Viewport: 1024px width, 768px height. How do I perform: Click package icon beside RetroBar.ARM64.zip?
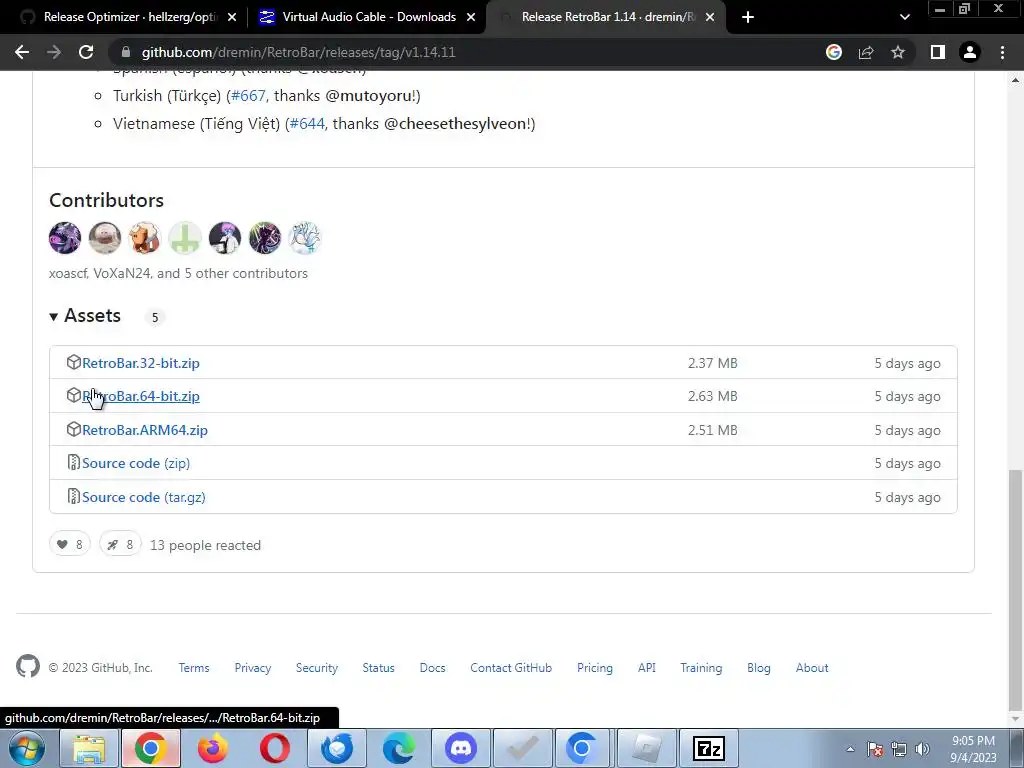[74, 430]
